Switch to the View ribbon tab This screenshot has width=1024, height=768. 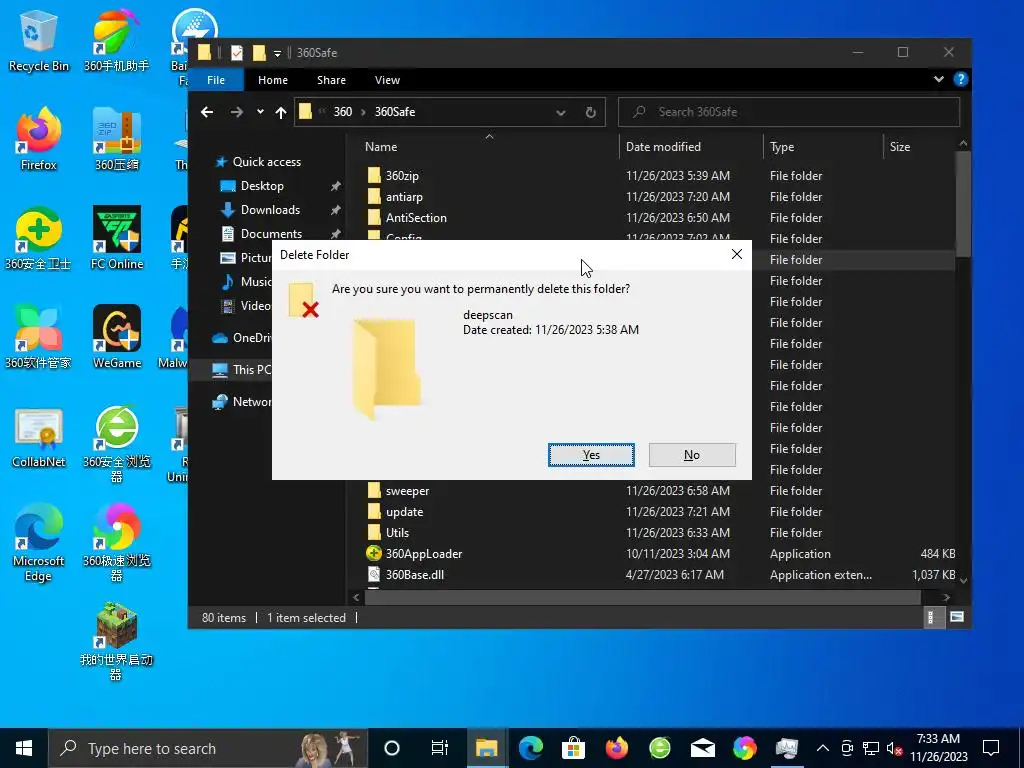tap(387, 80)
